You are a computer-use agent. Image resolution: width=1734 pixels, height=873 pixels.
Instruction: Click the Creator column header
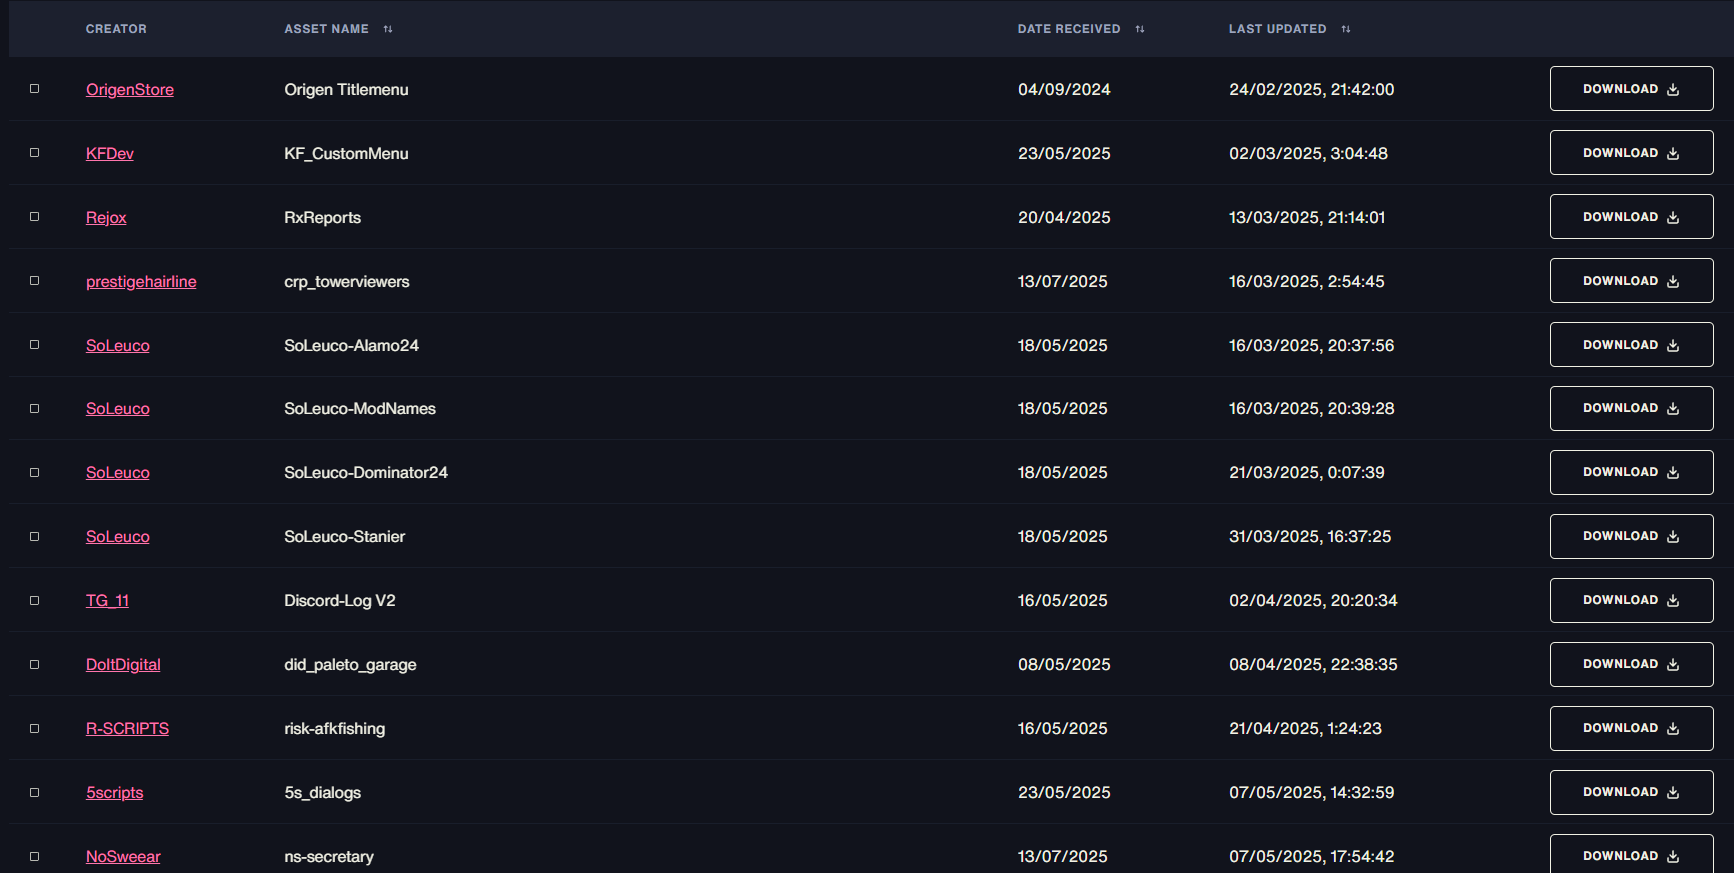pos(116,29)
